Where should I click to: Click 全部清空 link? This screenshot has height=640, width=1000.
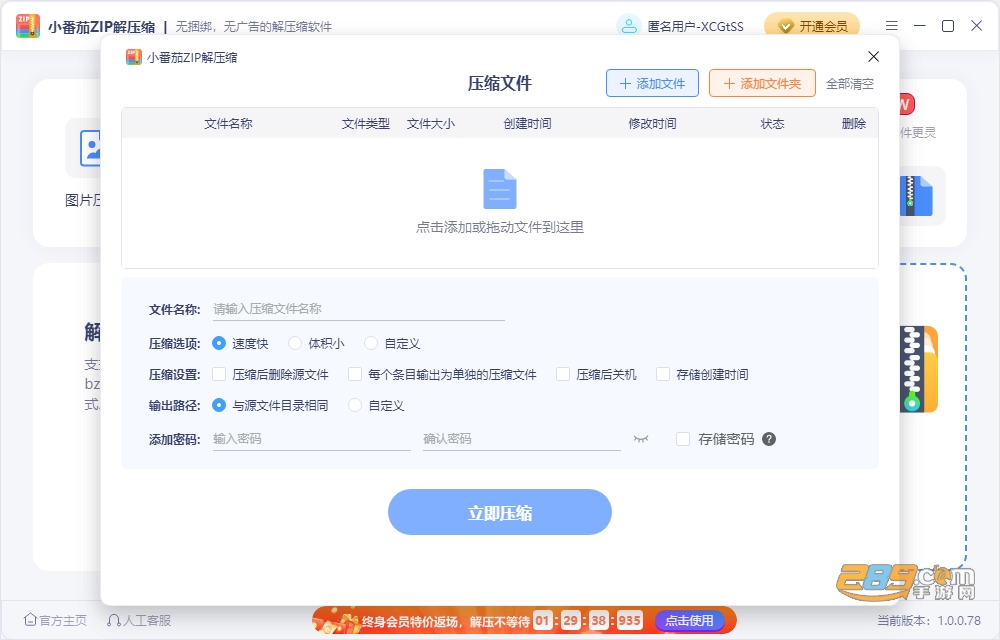[849, 84]
